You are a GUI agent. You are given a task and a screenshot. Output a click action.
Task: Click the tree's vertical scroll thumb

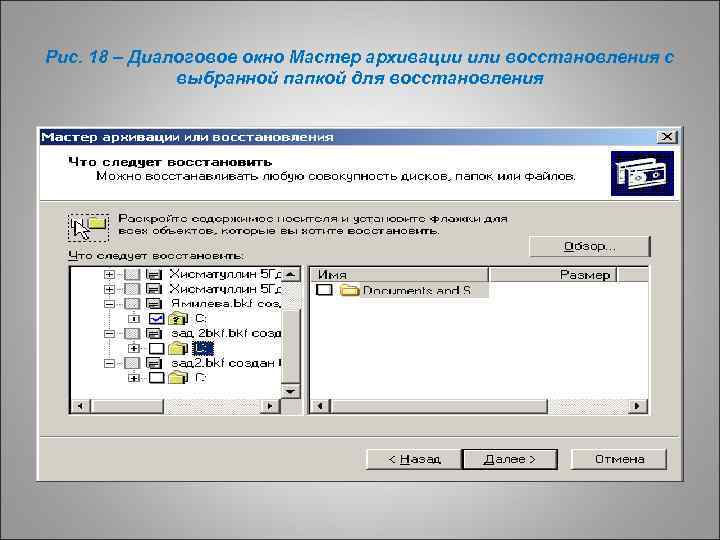(x=291, y=346)
